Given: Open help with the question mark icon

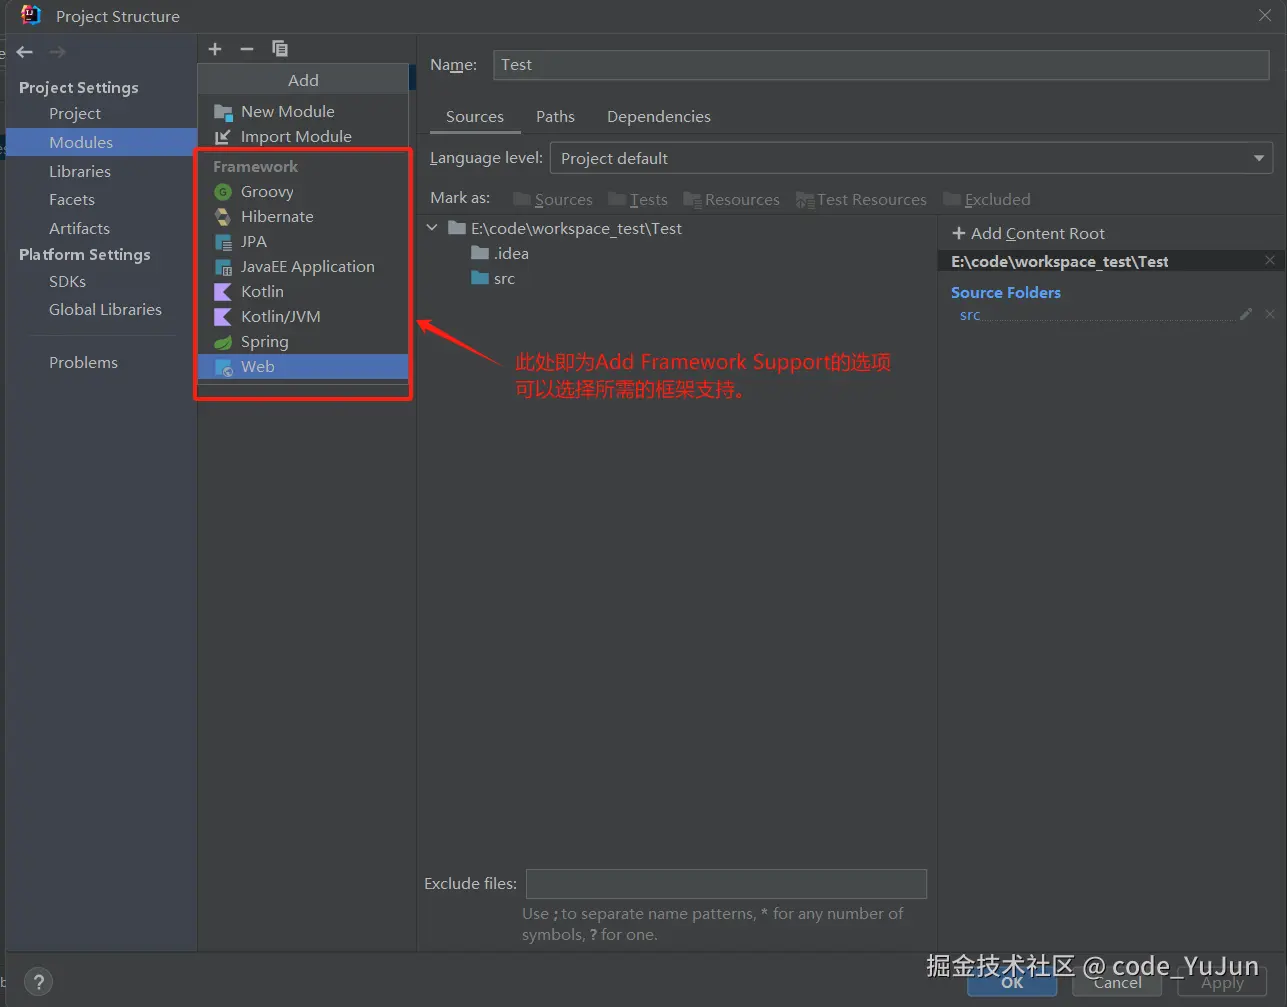Looking at the screenshot, I should pos(38,981).
